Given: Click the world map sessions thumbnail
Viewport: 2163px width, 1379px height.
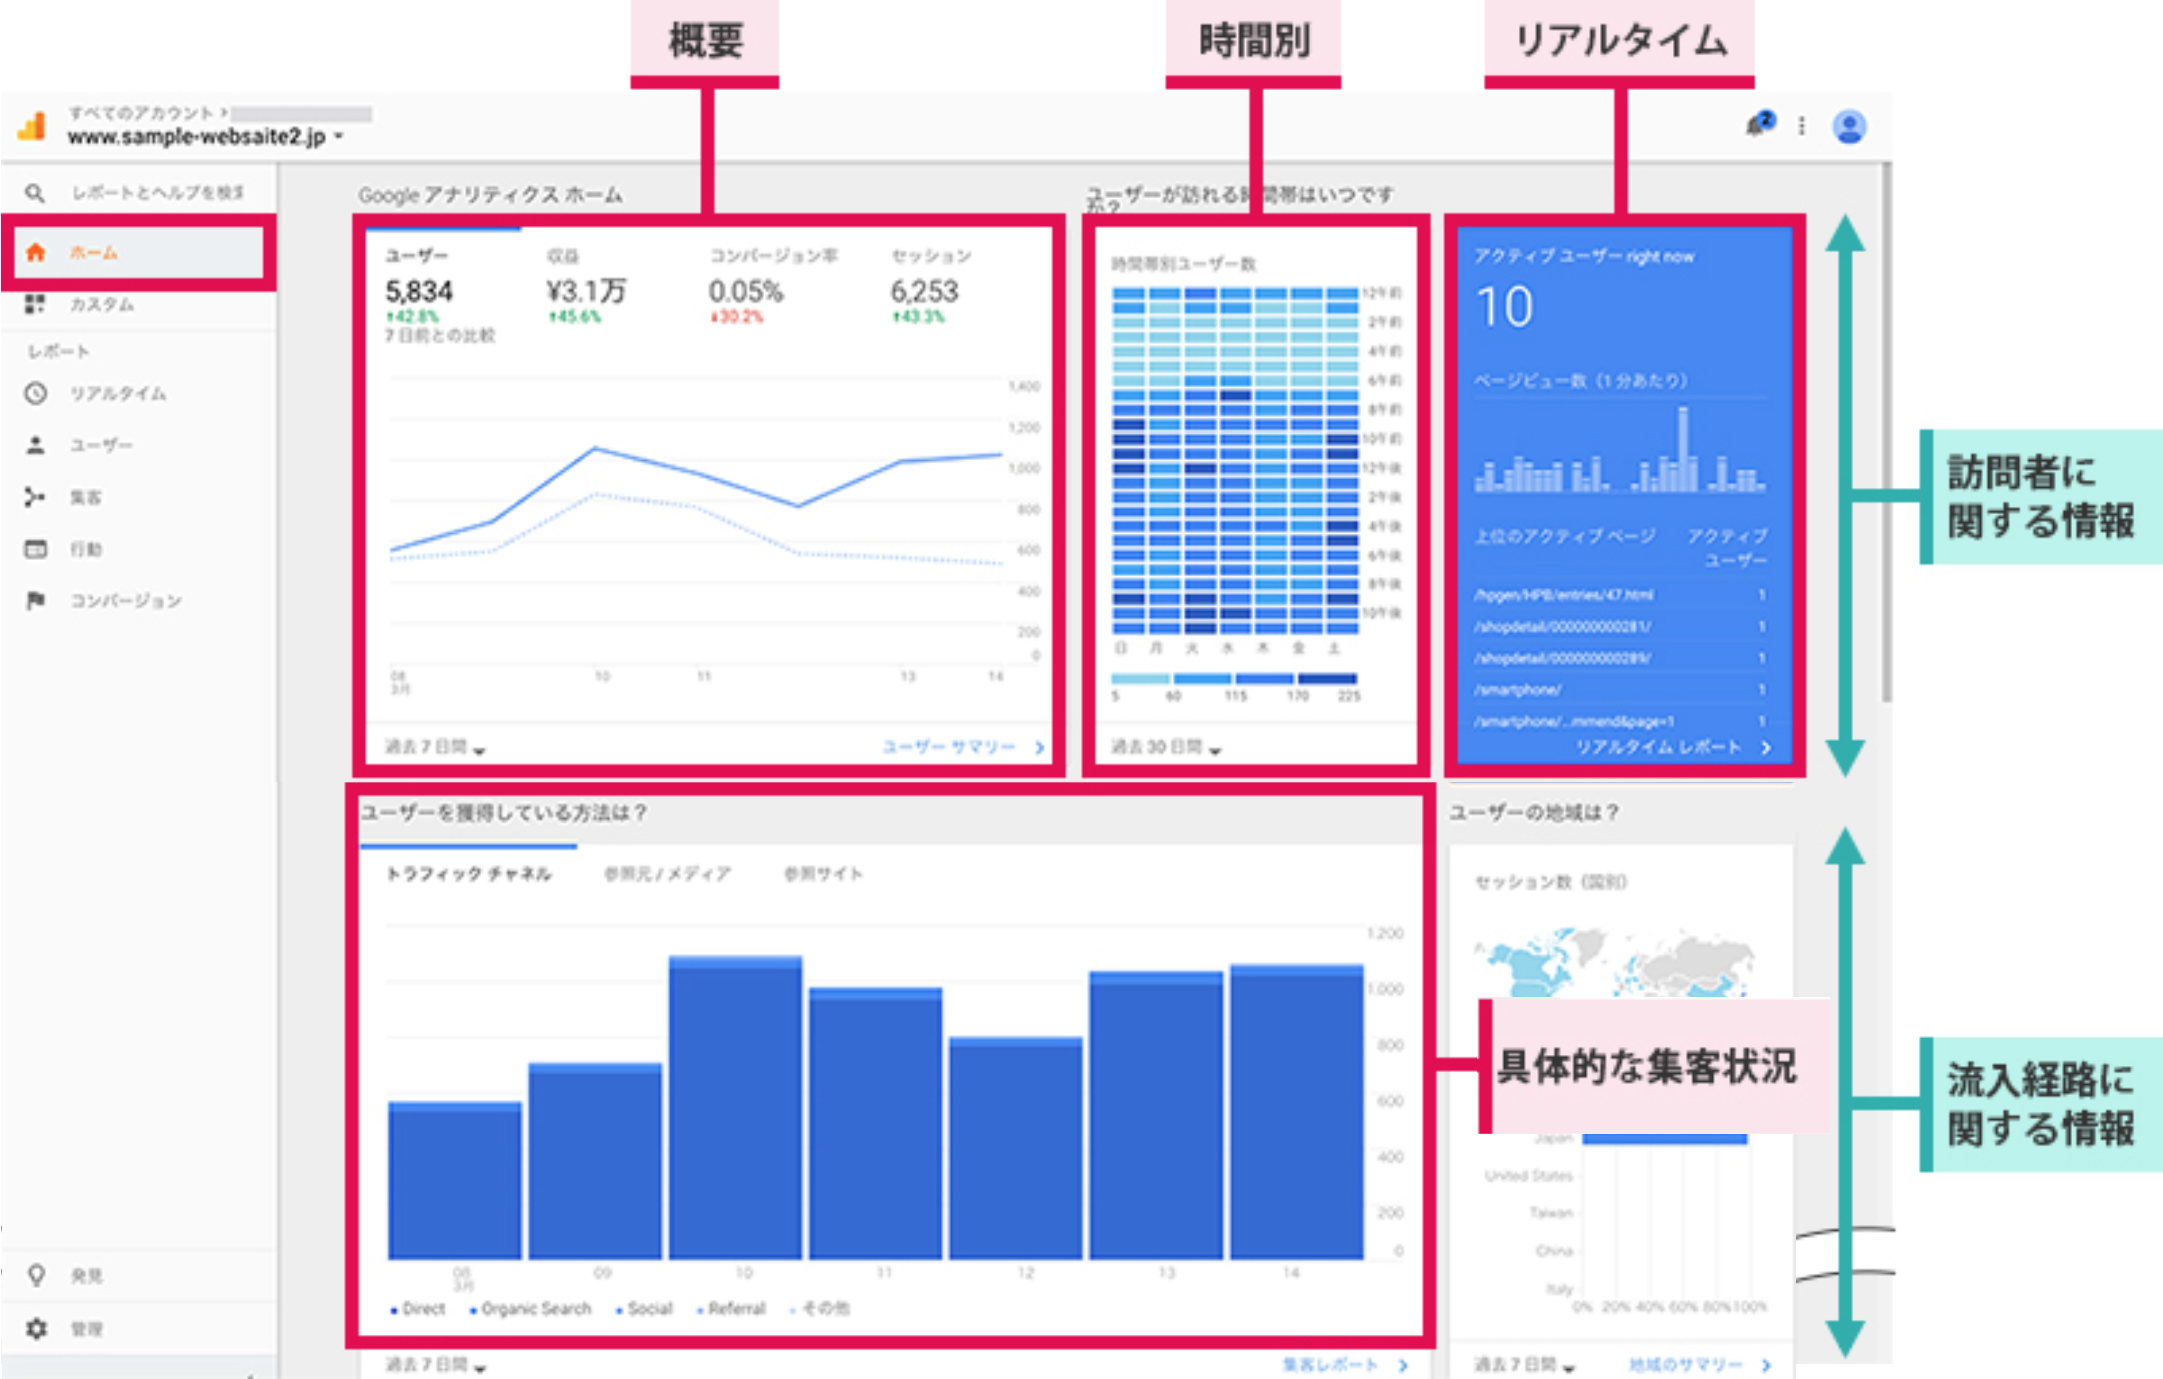Looking at the screenshot, I should coord(1614,962).
